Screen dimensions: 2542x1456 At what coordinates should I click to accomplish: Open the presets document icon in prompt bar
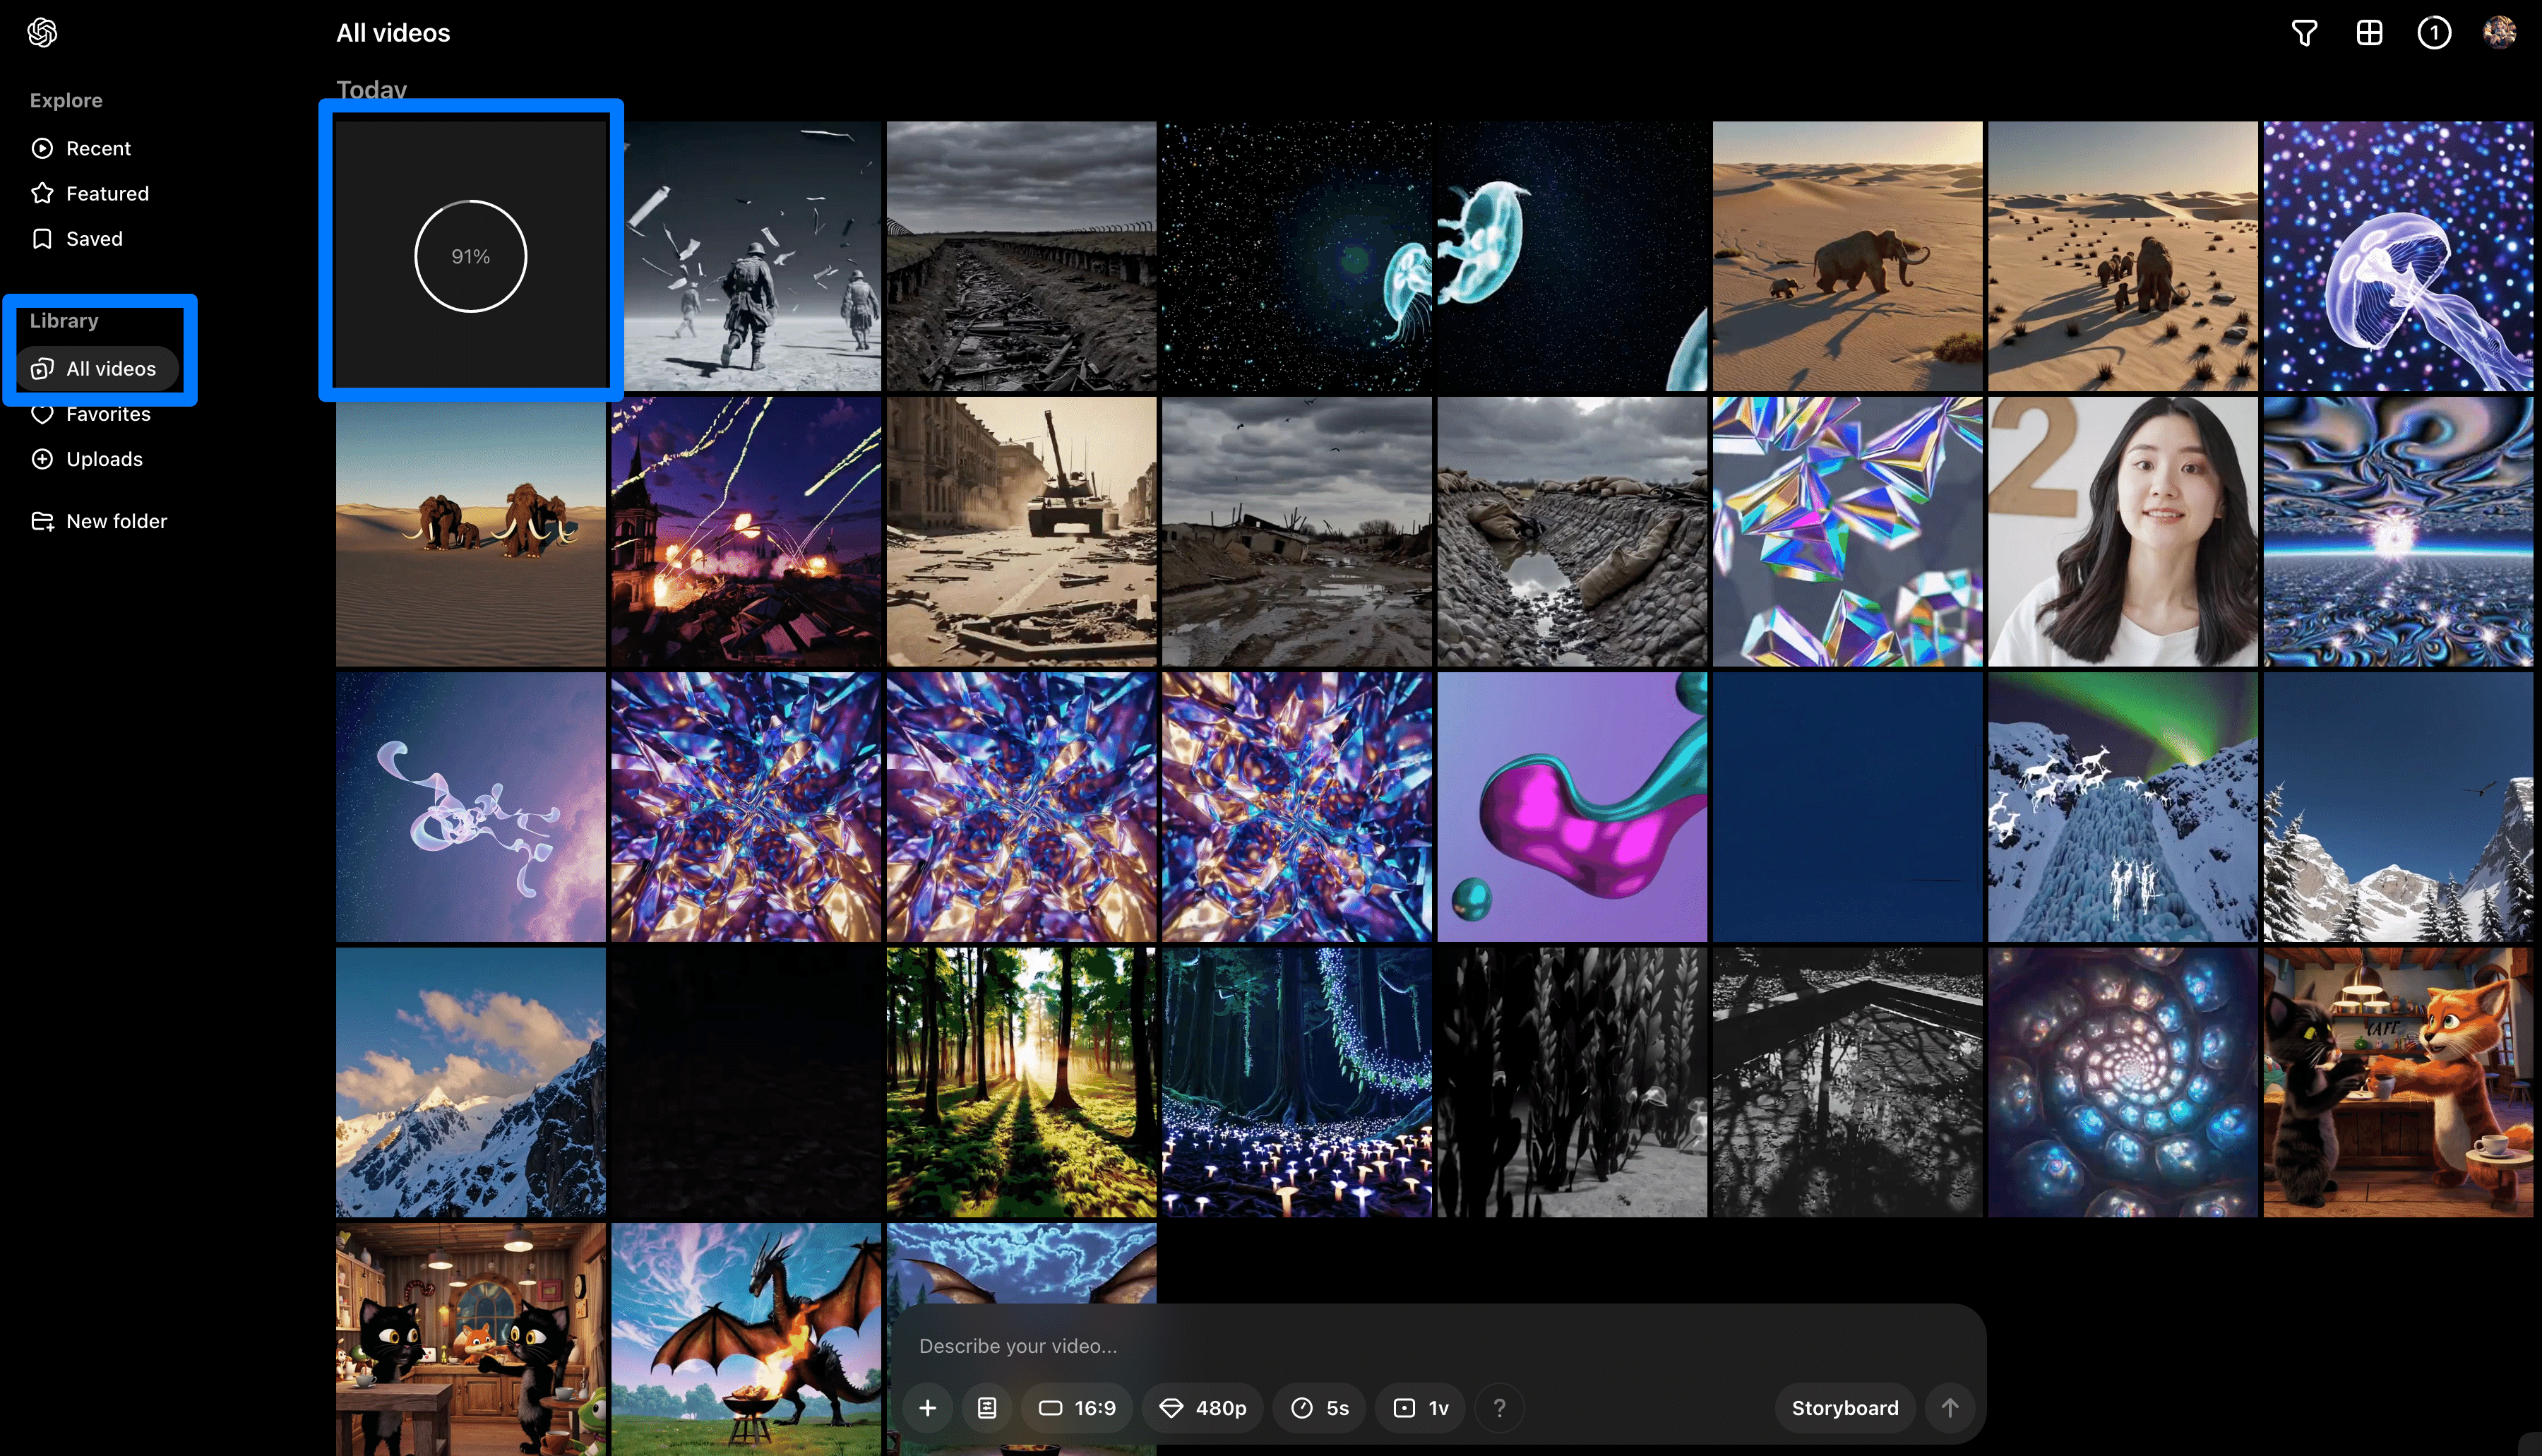(986, 1408)
